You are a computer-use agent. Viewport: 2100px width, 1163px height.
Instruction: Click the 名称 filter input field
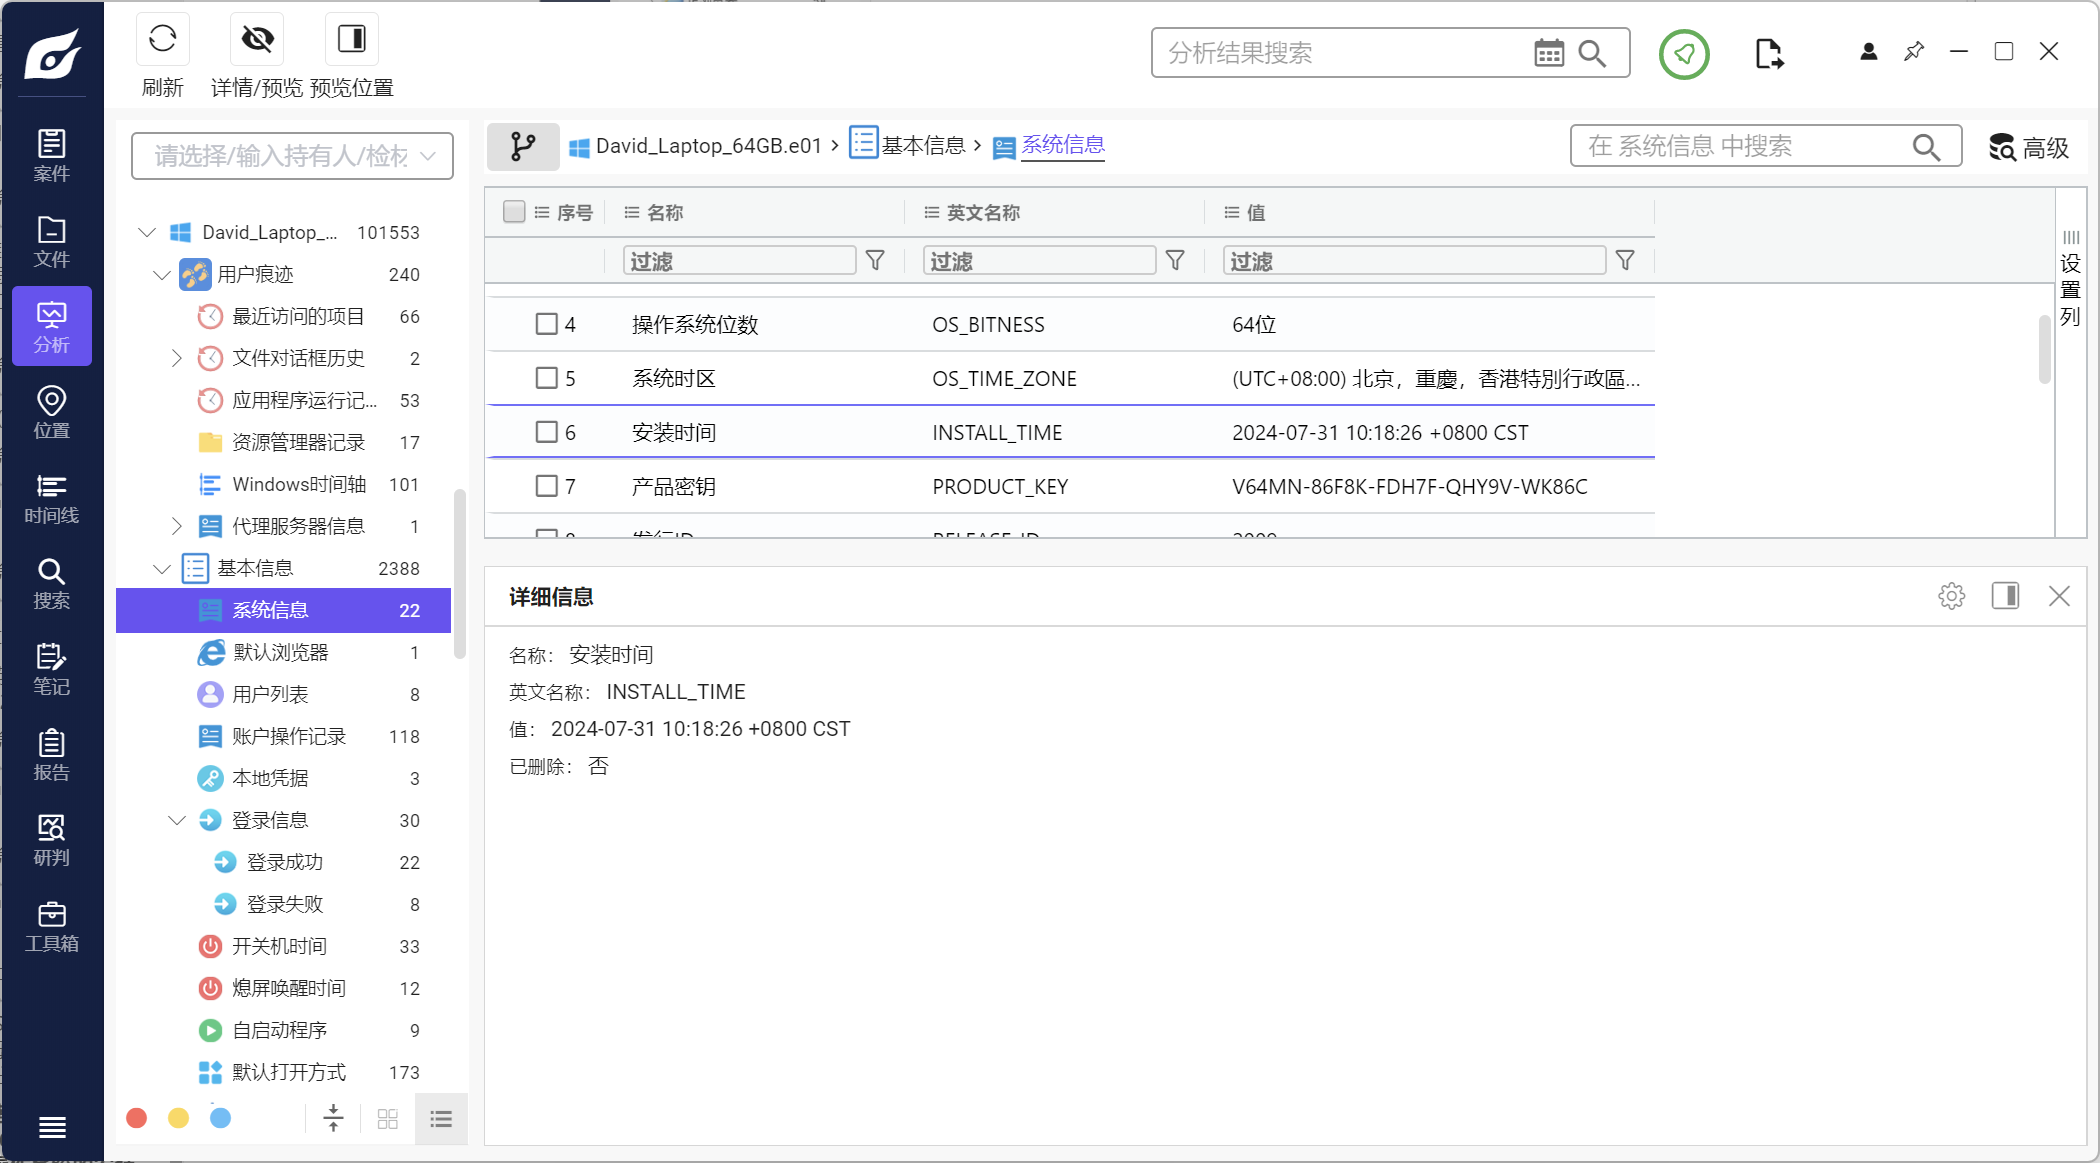pyautogui.click(x=739, y=261)
